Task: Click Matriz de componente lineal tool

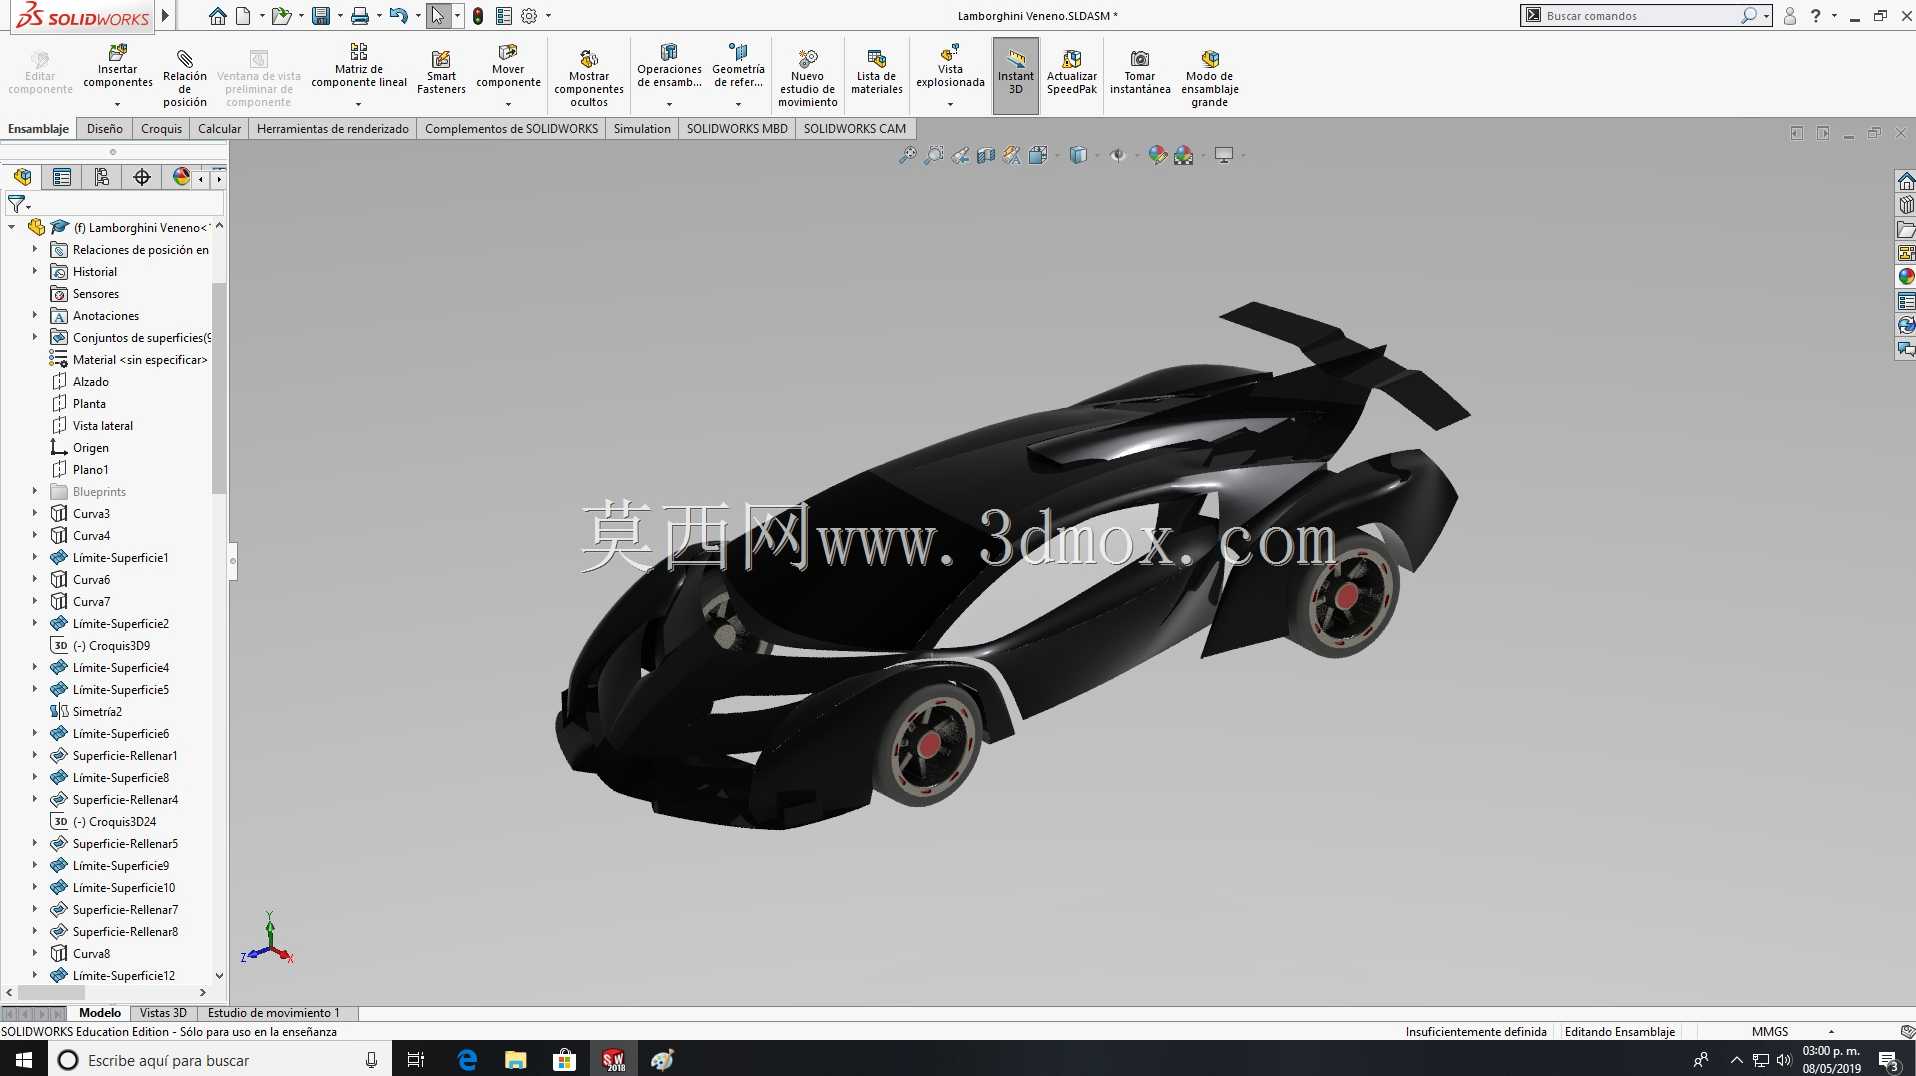Action: point(359,66)
